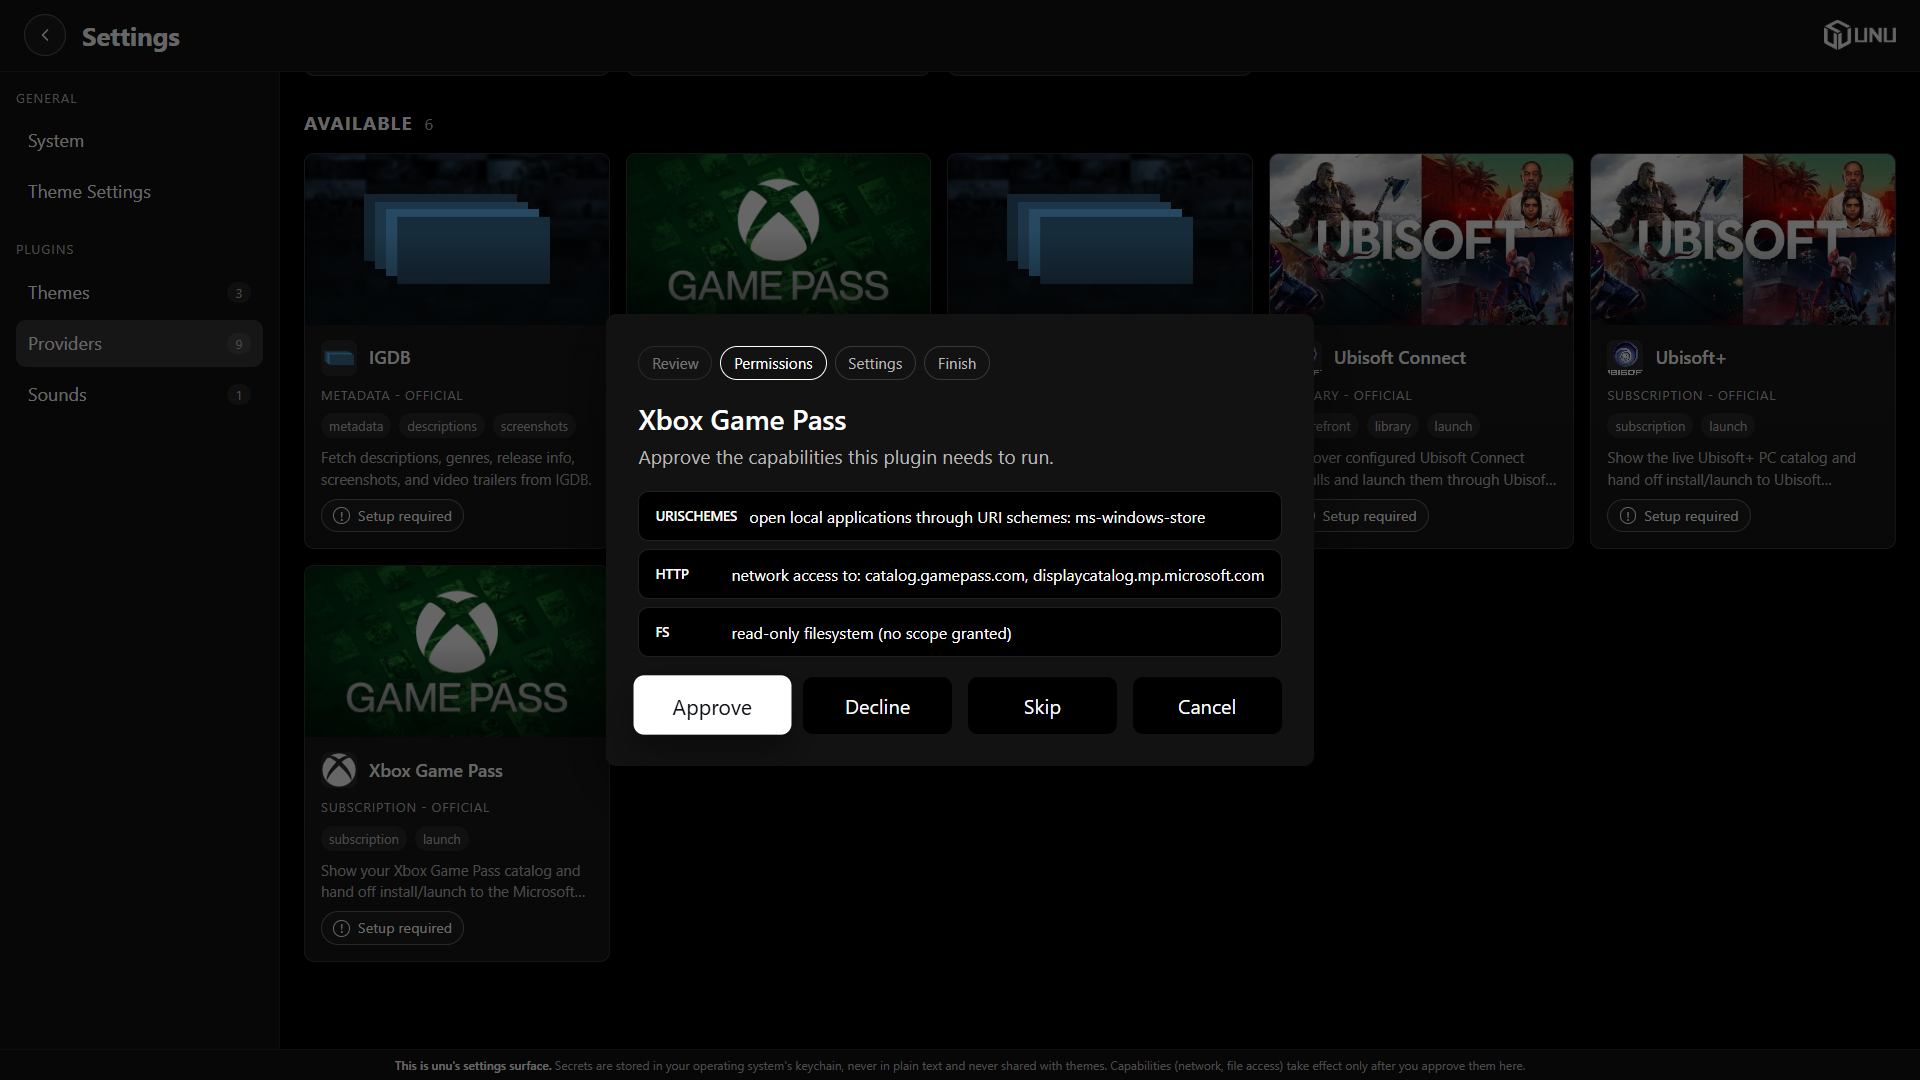Click the AVAILABLE section heading
This screenshot has height=1080, width=1920.
[358, 123]
